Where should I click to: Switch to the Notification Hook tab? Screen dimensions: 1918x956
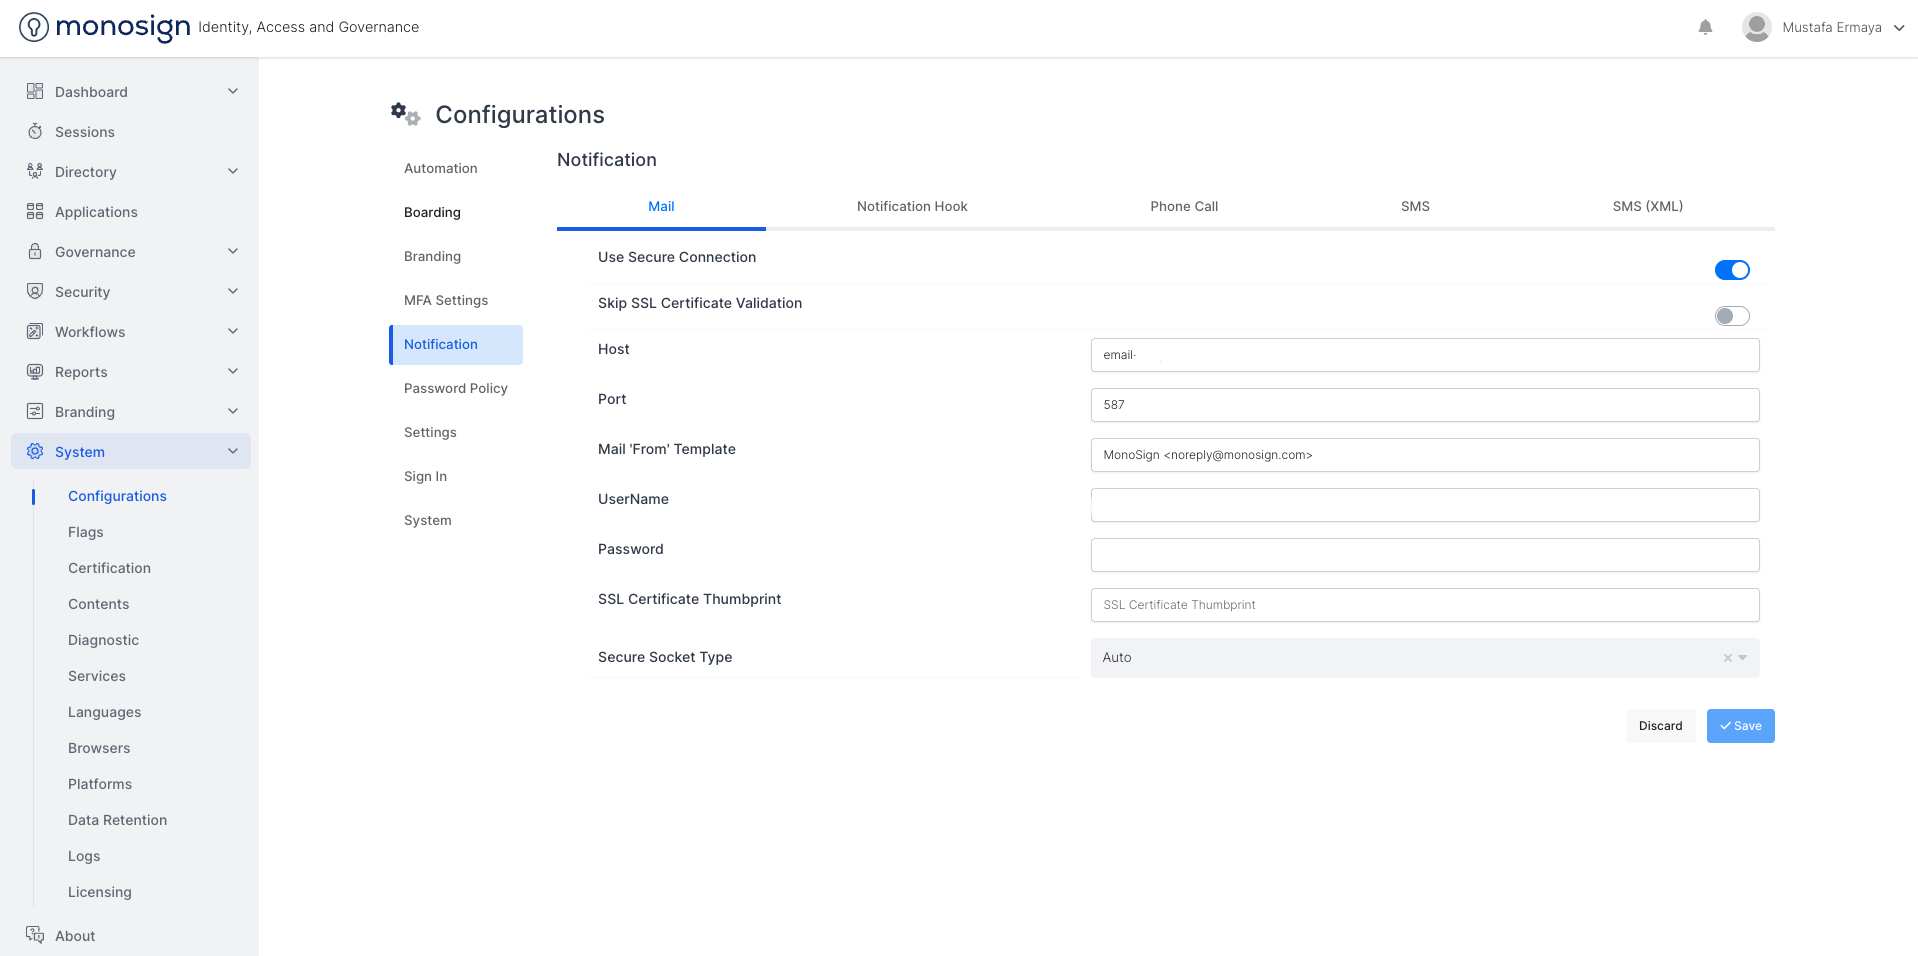[911, 207]
